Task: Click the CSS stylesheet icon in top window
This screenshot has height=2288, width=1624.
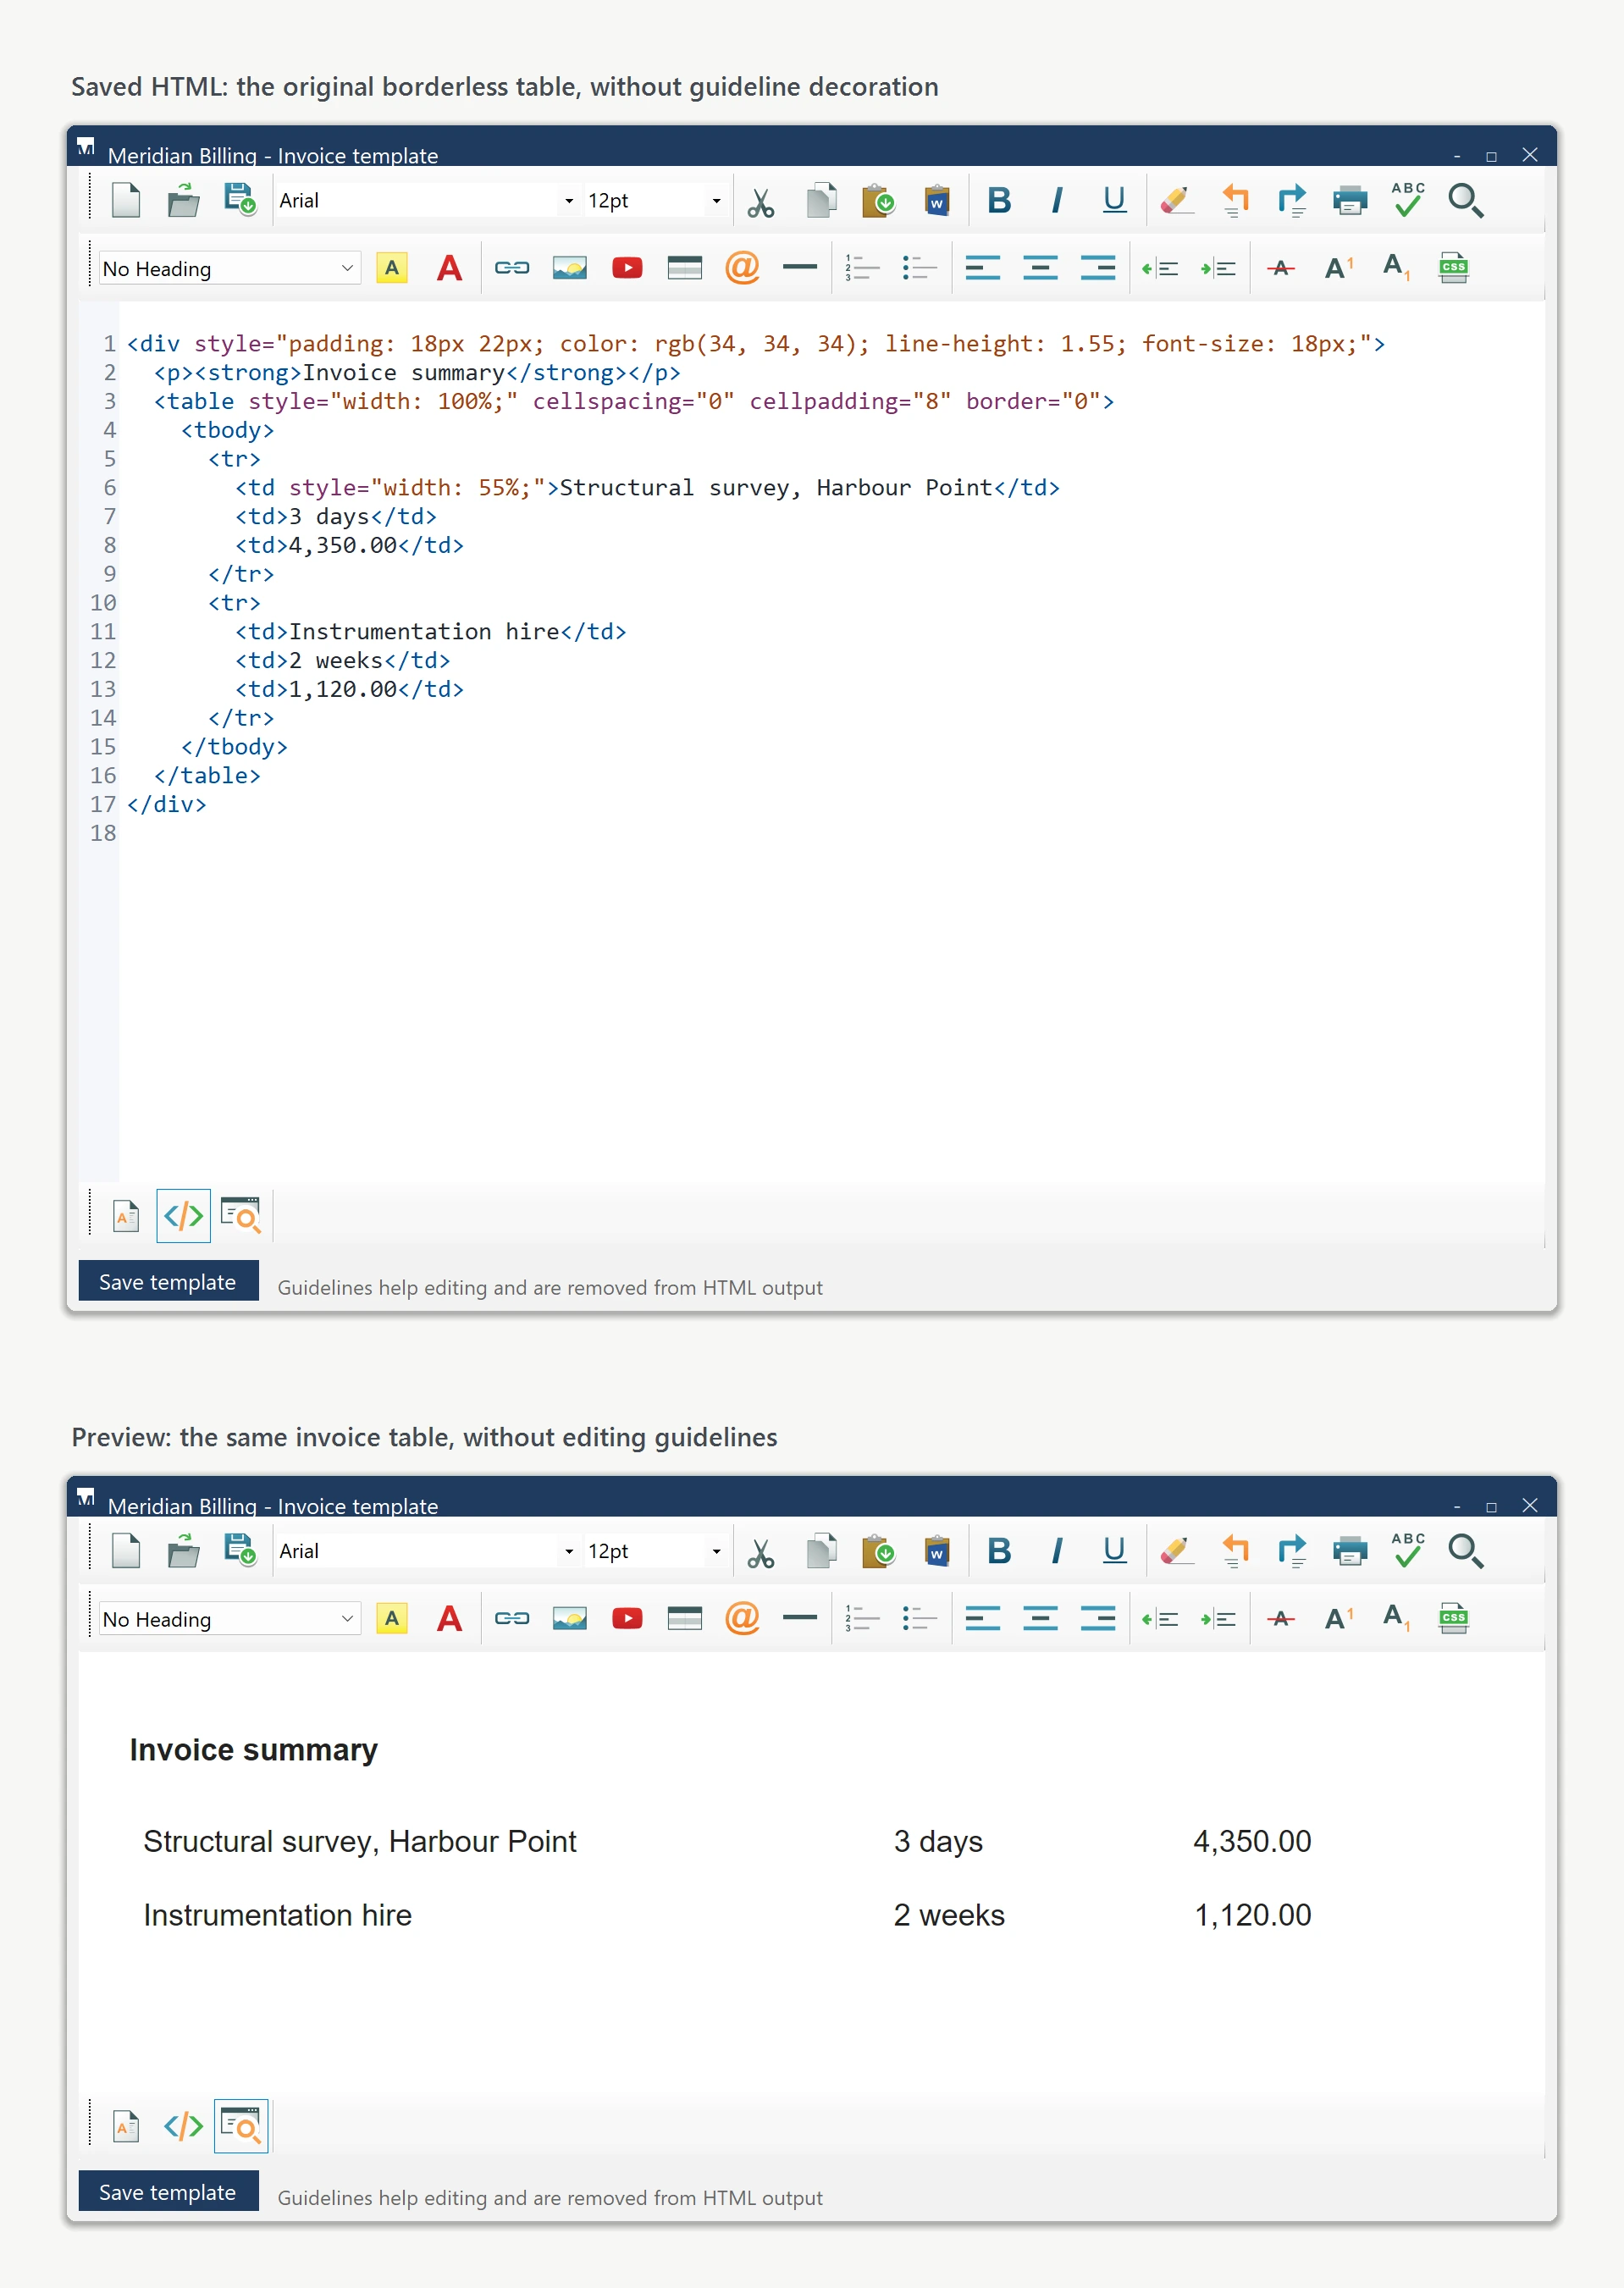Action: click(1453, 268)
